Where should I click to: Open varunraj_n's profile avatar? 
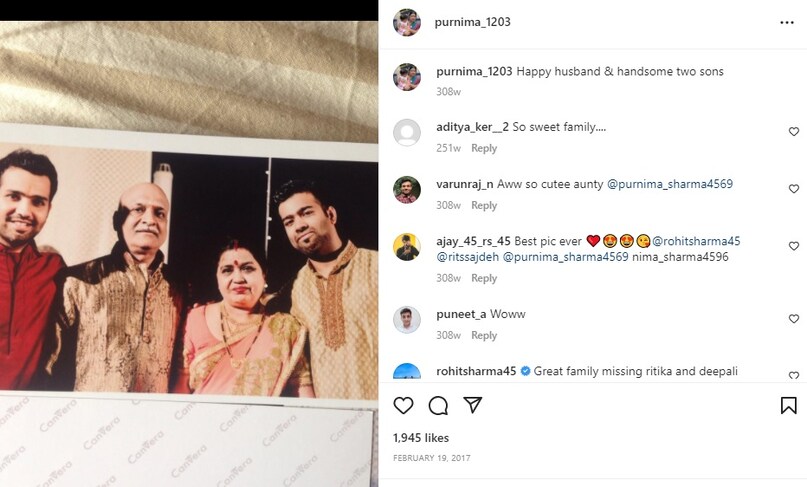coord(407,189)
